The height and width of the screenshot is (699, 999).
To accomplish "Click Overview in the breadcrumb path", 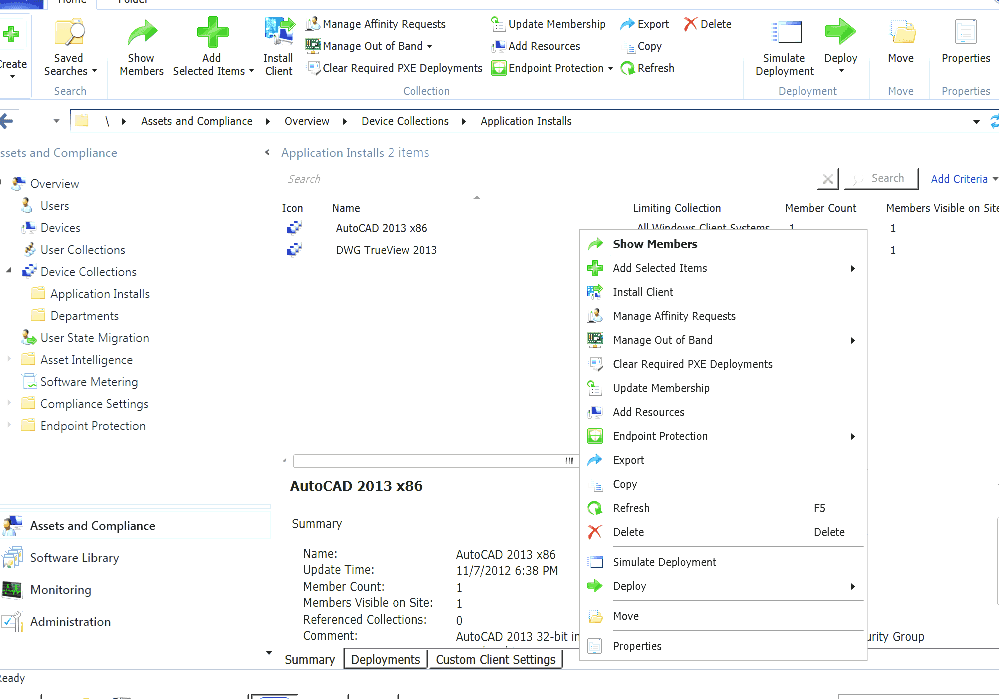I will [x=307, y=121].
